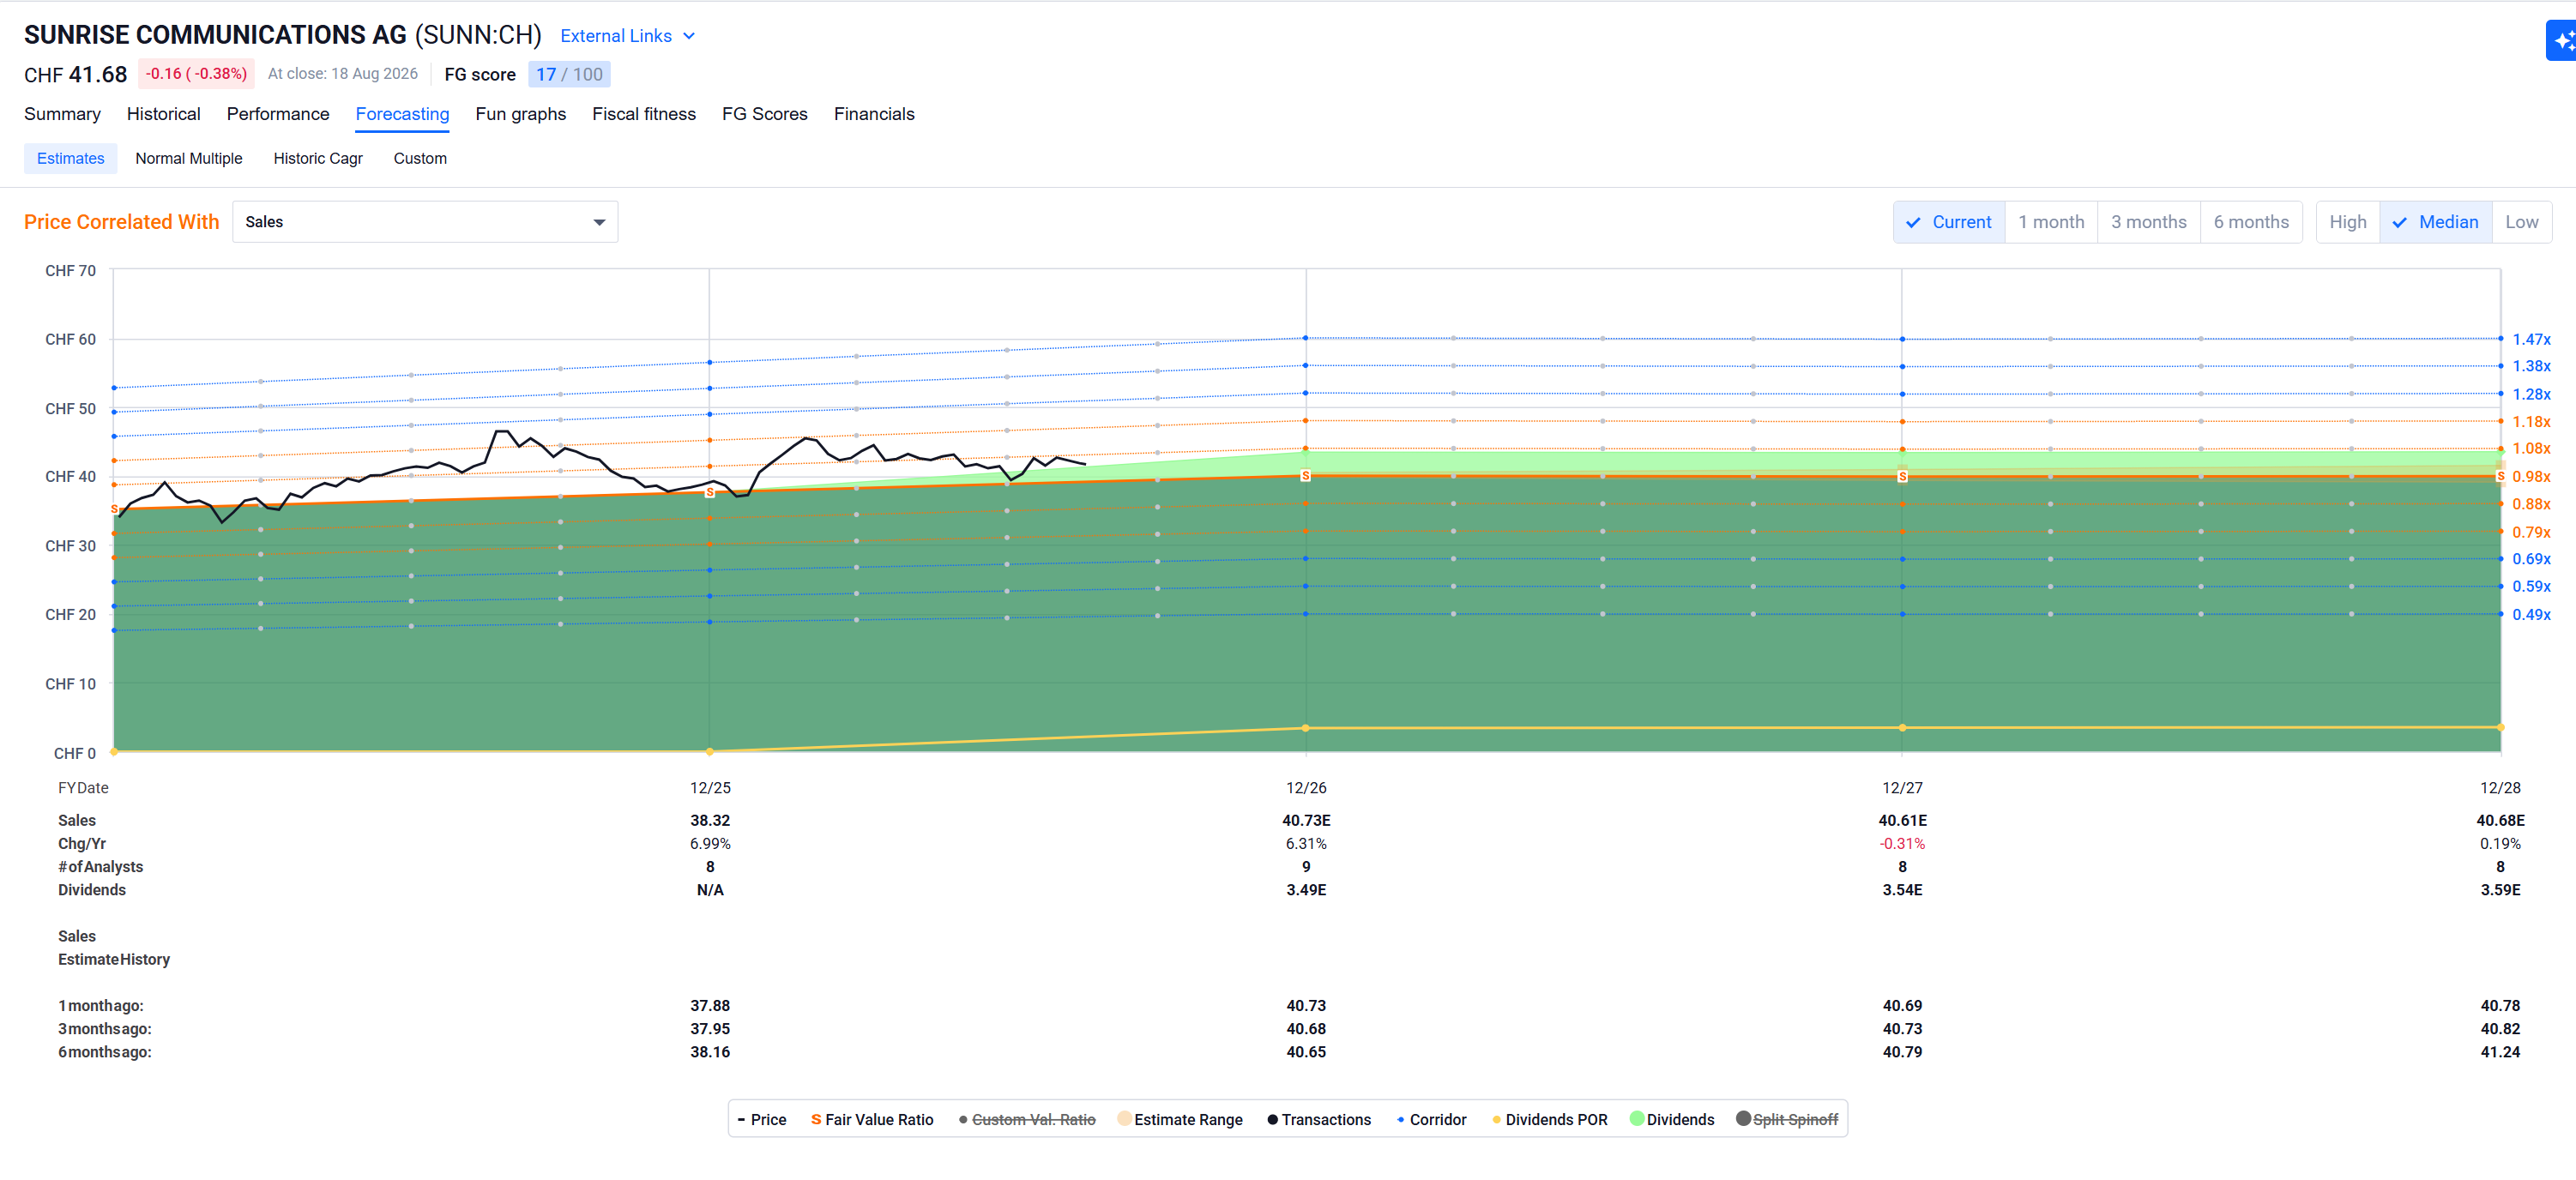Enable the Custom Val. Ratio legend item

click(x=1027, y=1119)
